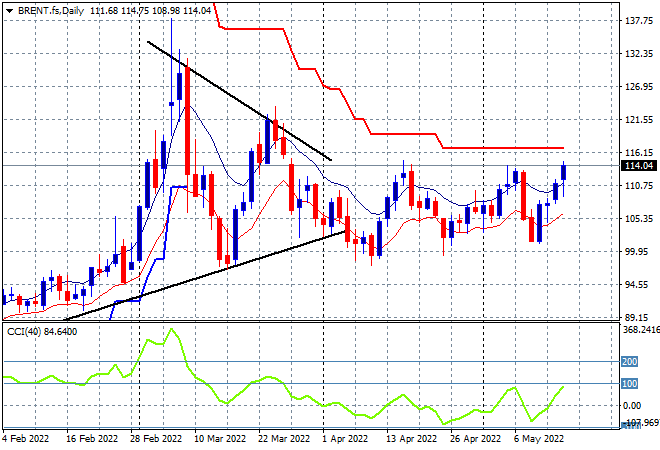Click the CCI(40) 84.6400 indicator label
The height and width of the screenshot is (450, 660).
[x=42, y=332]
